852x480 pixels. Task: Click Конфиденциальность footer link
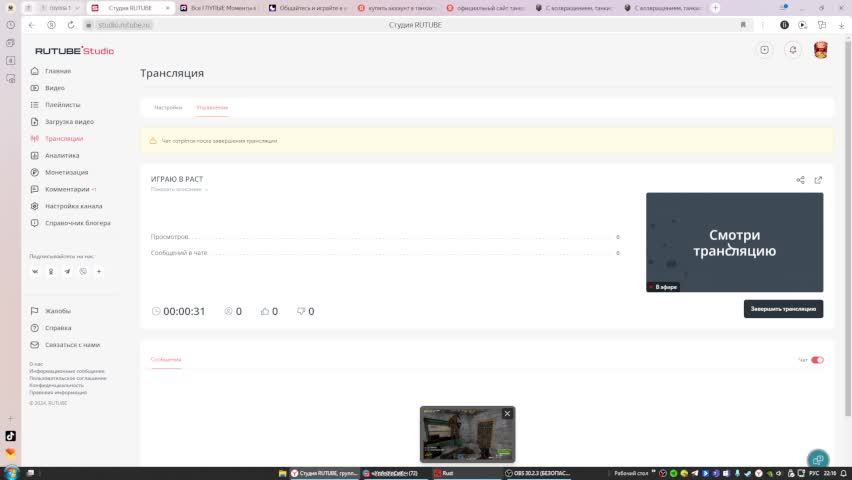(x=57, y=385)
